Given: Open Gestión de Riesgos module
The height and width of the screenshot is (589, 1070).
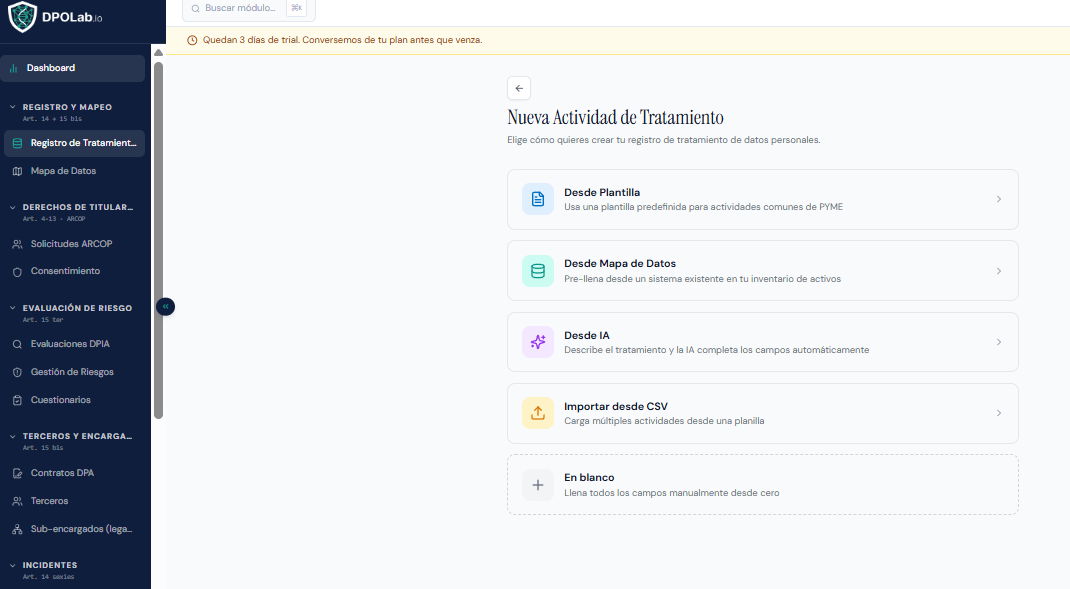Looking at the screenshot, I should (x=74, y=372).
